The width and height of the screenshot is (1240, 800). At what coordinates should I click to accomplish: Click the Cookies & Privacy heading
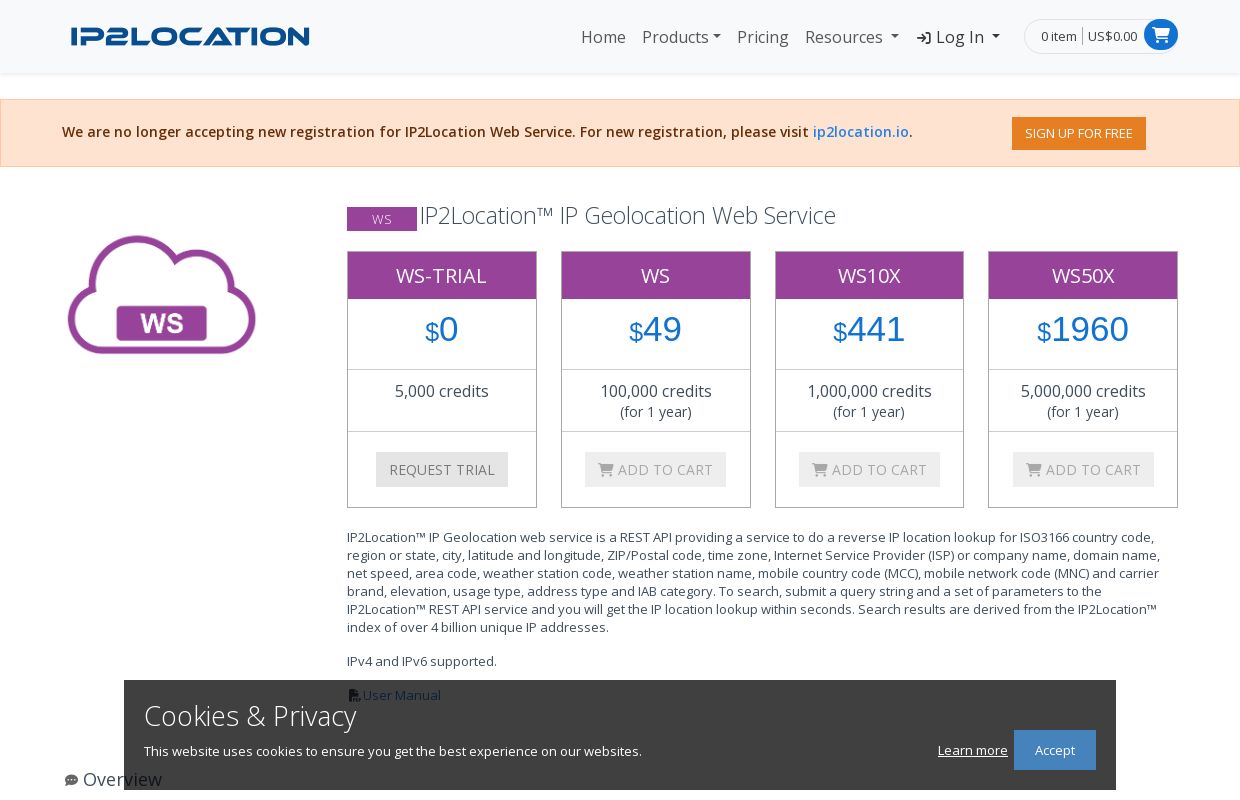[250, 716]
